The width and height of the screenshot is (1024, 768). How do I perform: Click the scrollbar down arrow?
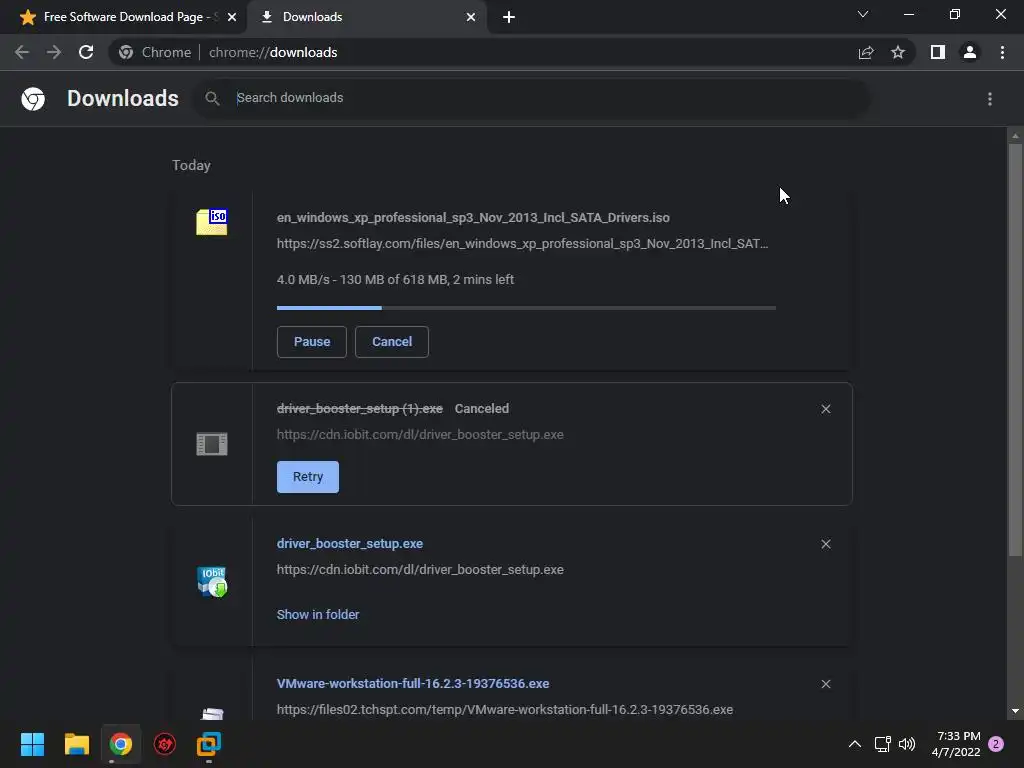[x=1015, y=711]
